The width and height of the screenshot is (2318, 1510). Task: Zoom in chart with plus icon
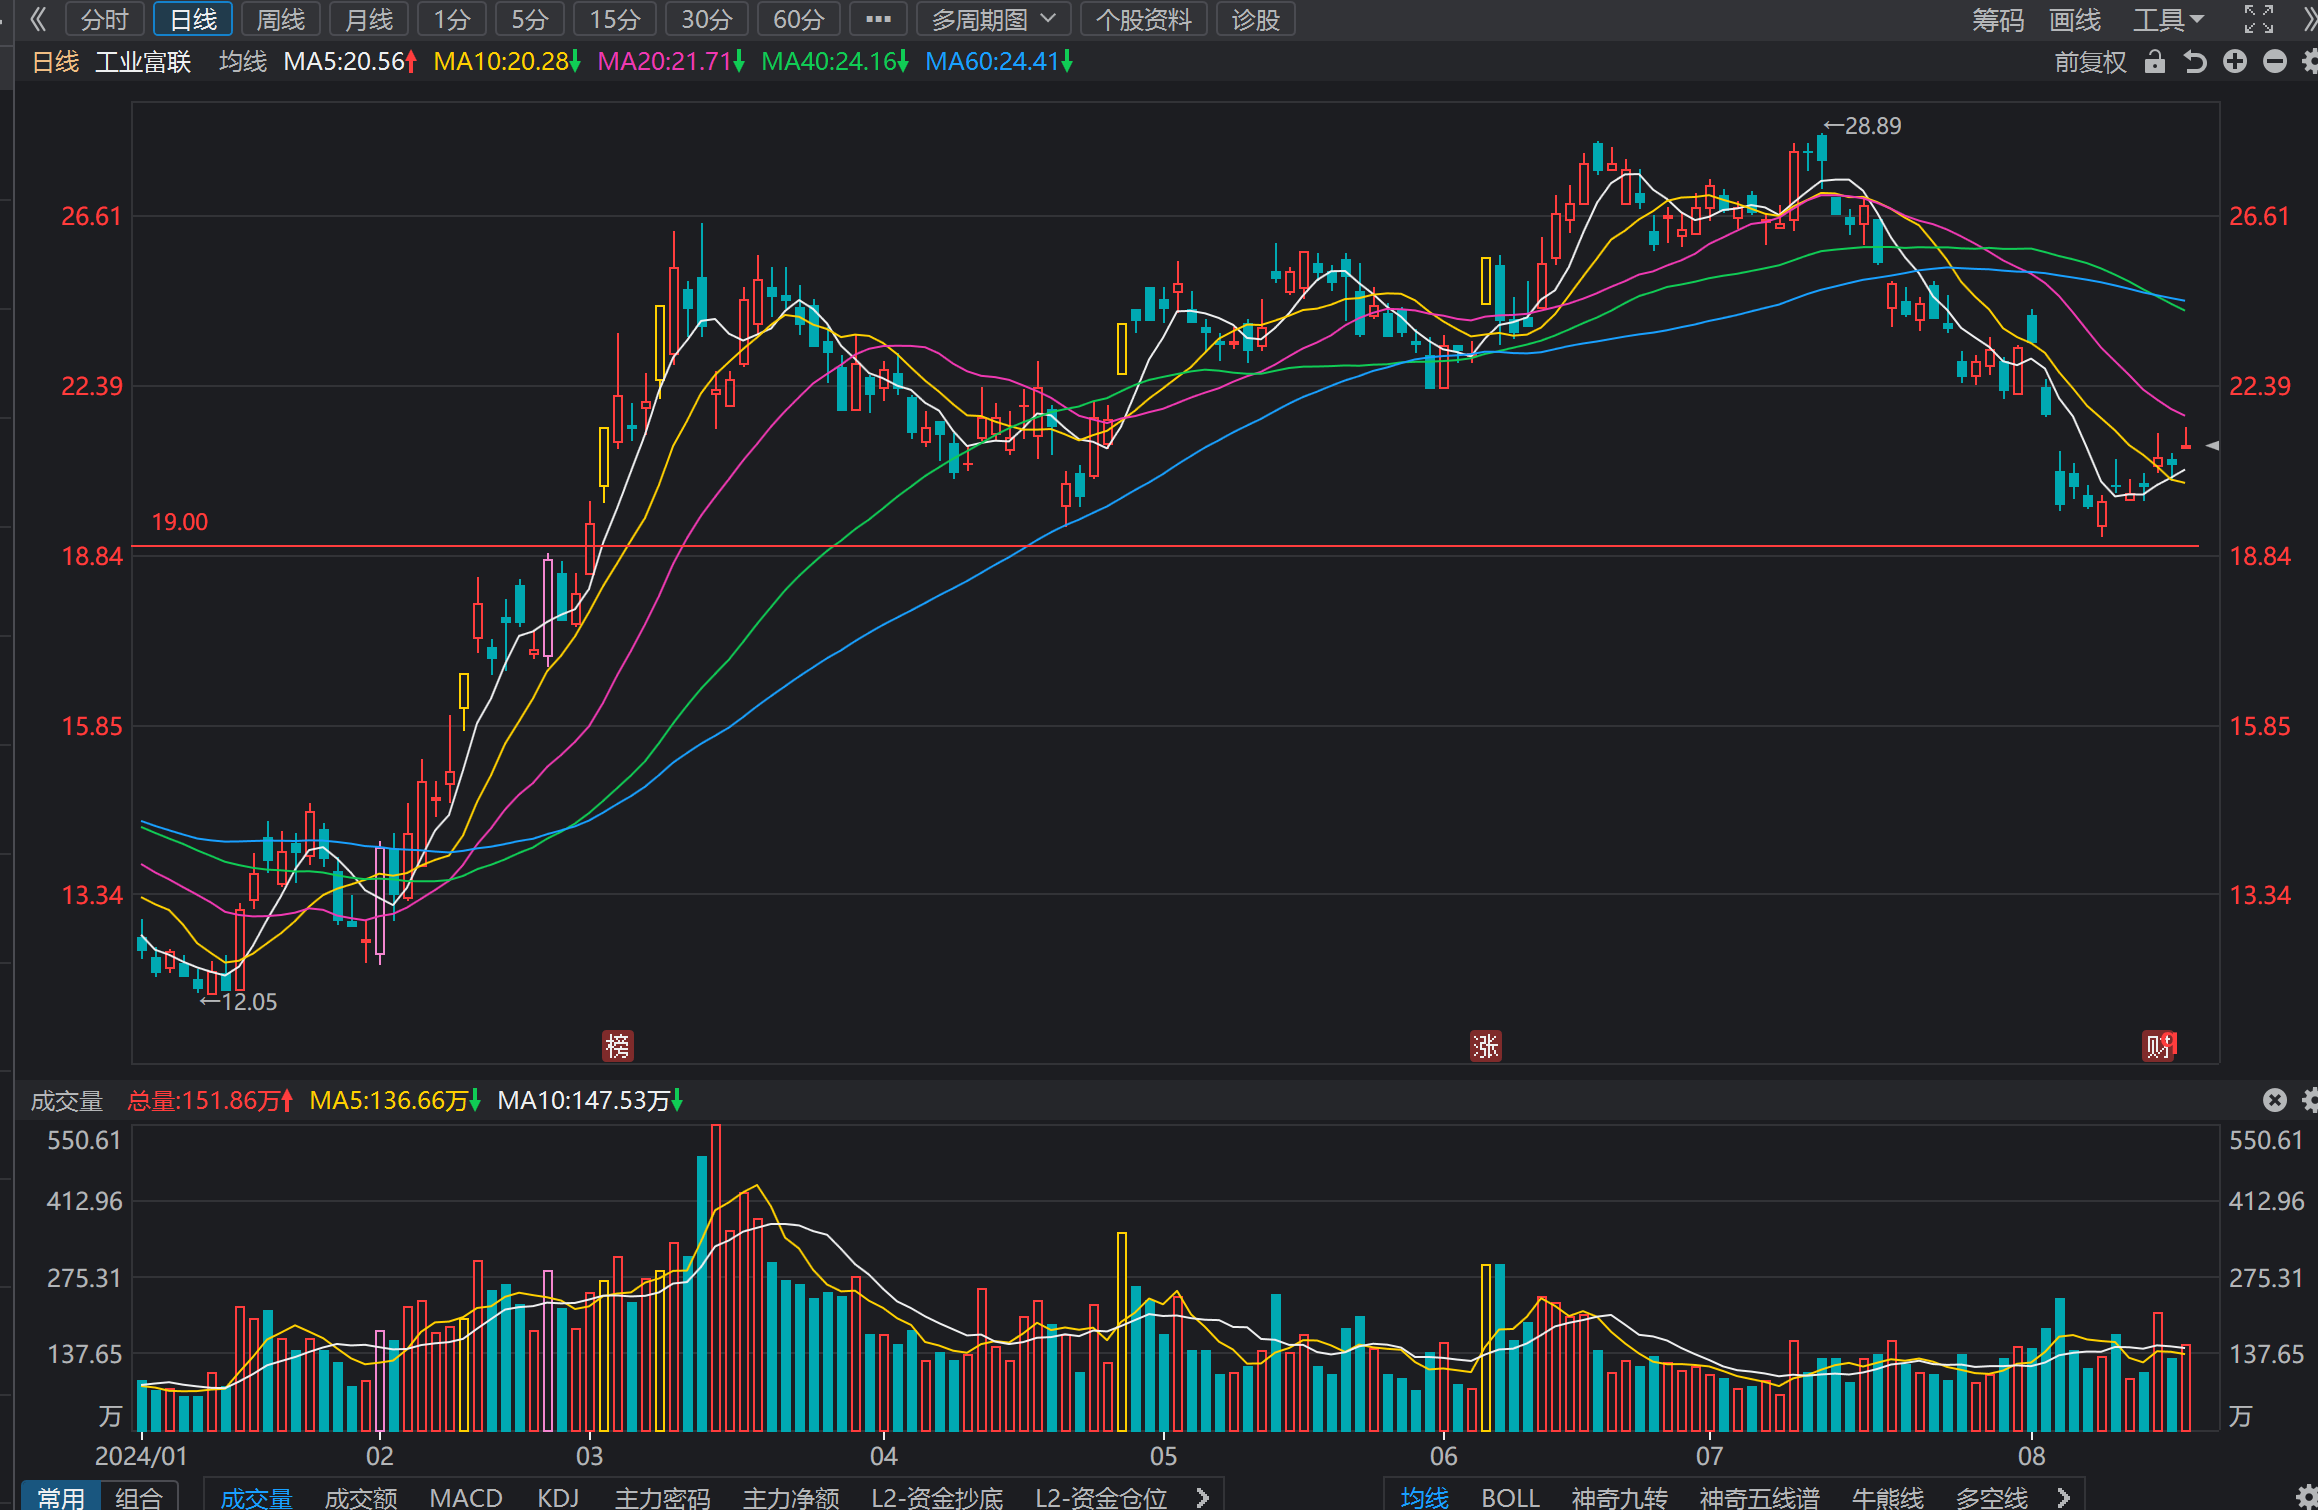coord(2235,62)
